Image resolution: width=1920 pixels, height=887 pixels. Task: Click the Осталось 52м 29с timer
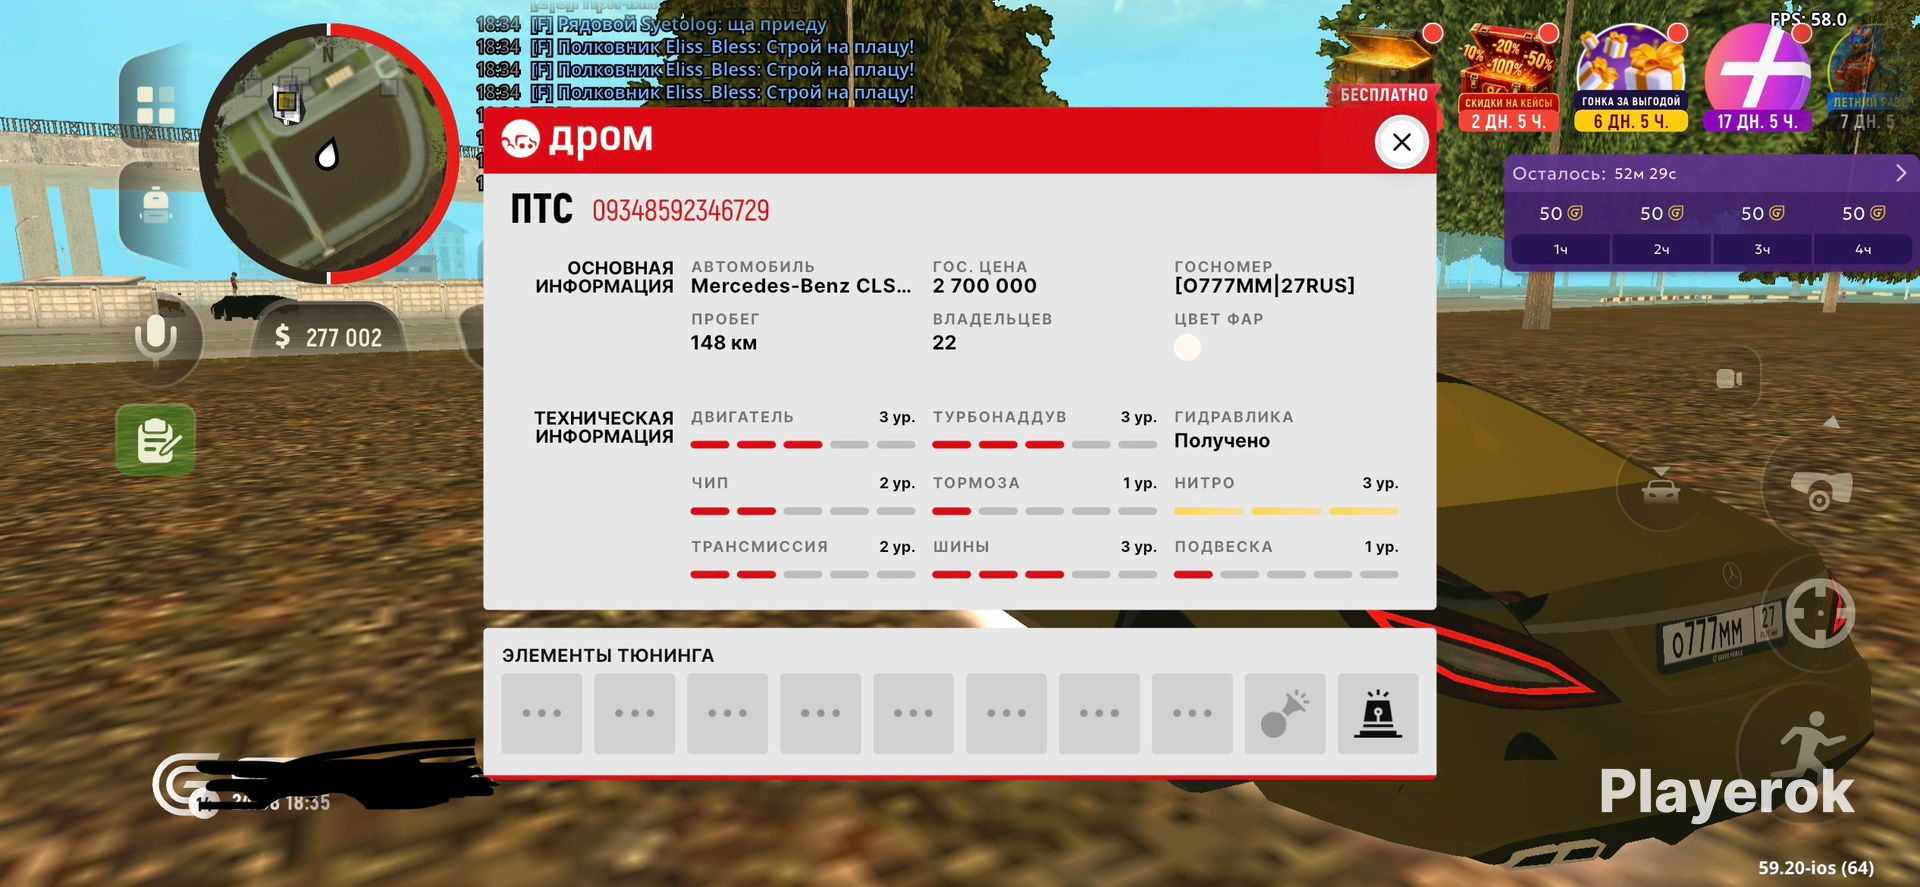1594,174
